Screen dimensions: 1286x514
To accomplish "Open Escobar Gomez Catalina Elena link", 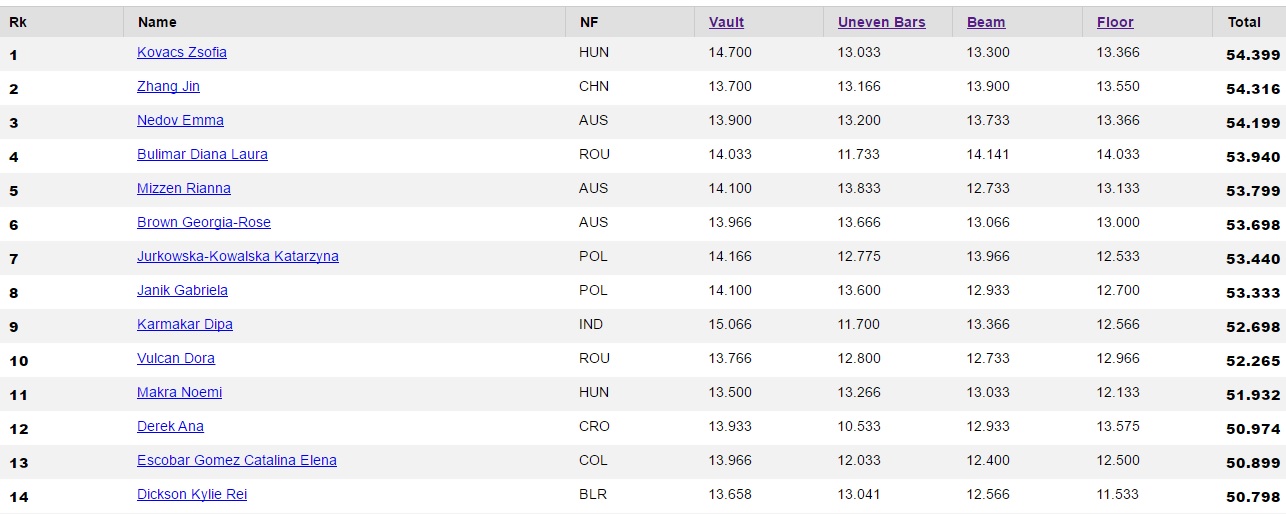I will [x=237, y=460].
